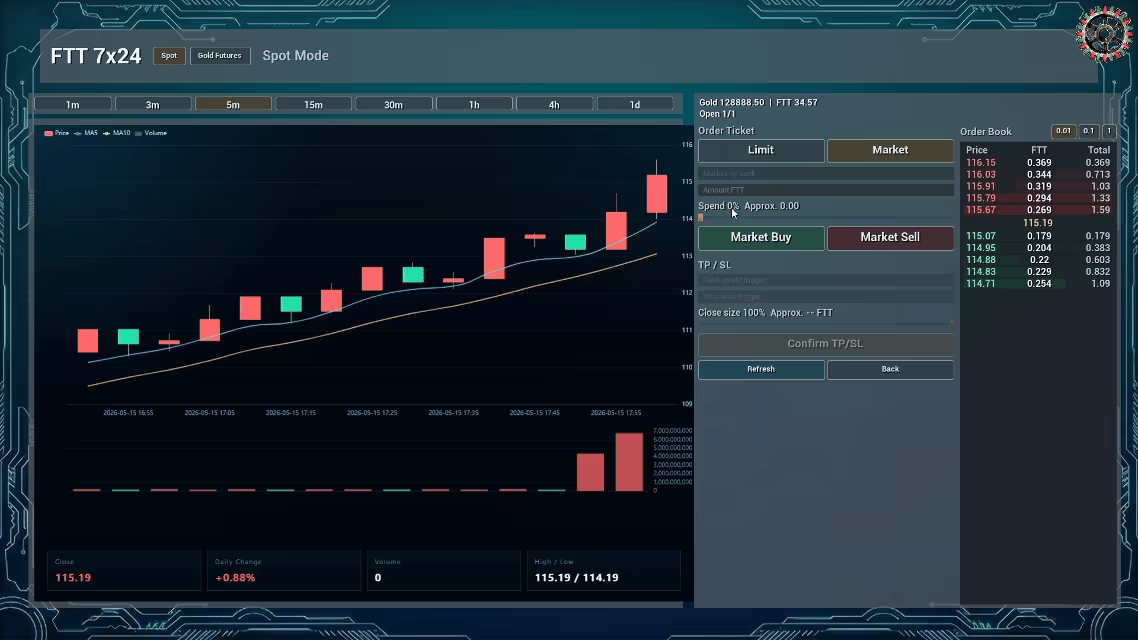Focus the Stop-loss trigger field
Image resolution: width=1138 pixels, height=640 pixels.
pos(826,297)
